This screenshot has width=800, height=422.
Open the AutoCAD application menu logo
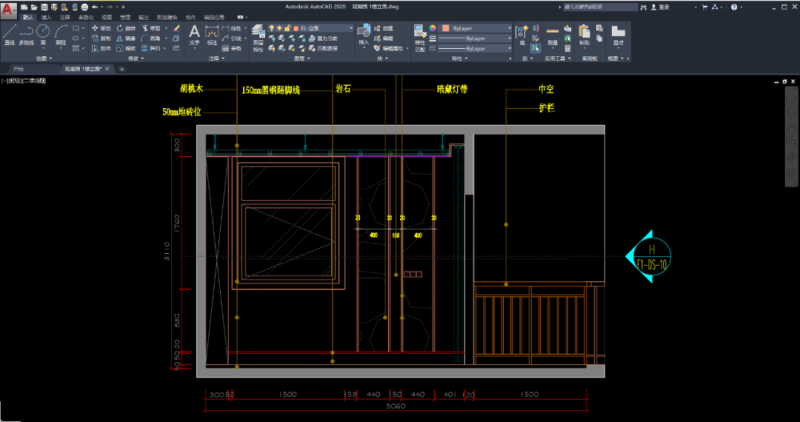click(8, 9)
